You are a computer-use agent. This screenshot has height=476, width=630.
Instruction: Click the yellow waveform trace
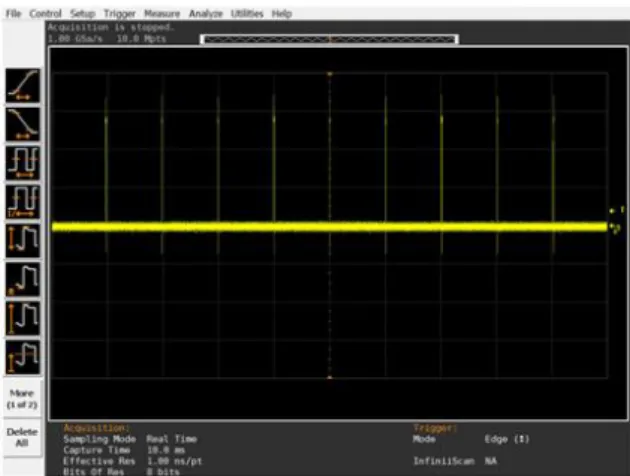pos(329,227)
